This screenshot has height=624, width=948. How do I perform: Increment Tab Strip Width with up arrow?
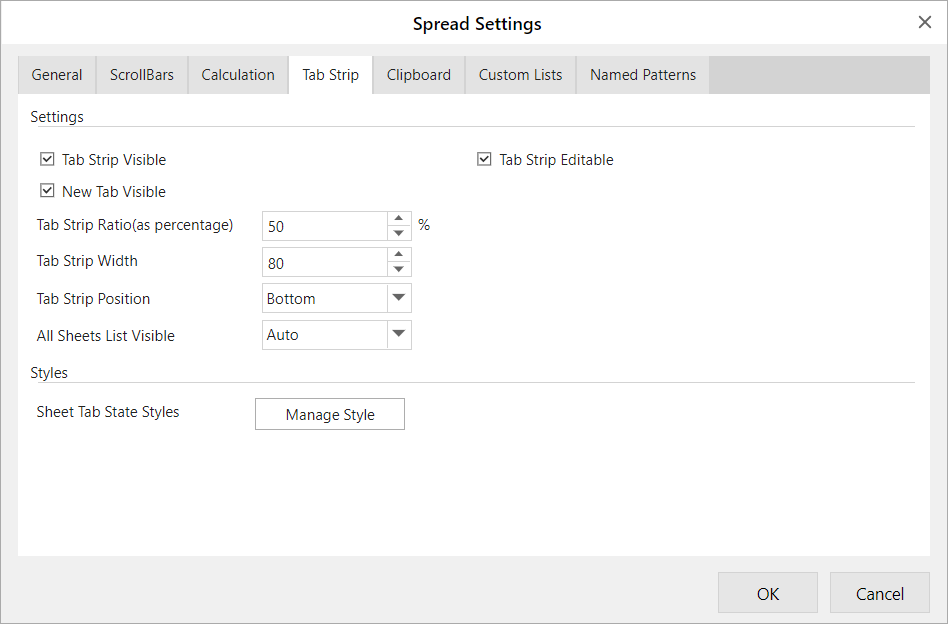click(398, 256)
